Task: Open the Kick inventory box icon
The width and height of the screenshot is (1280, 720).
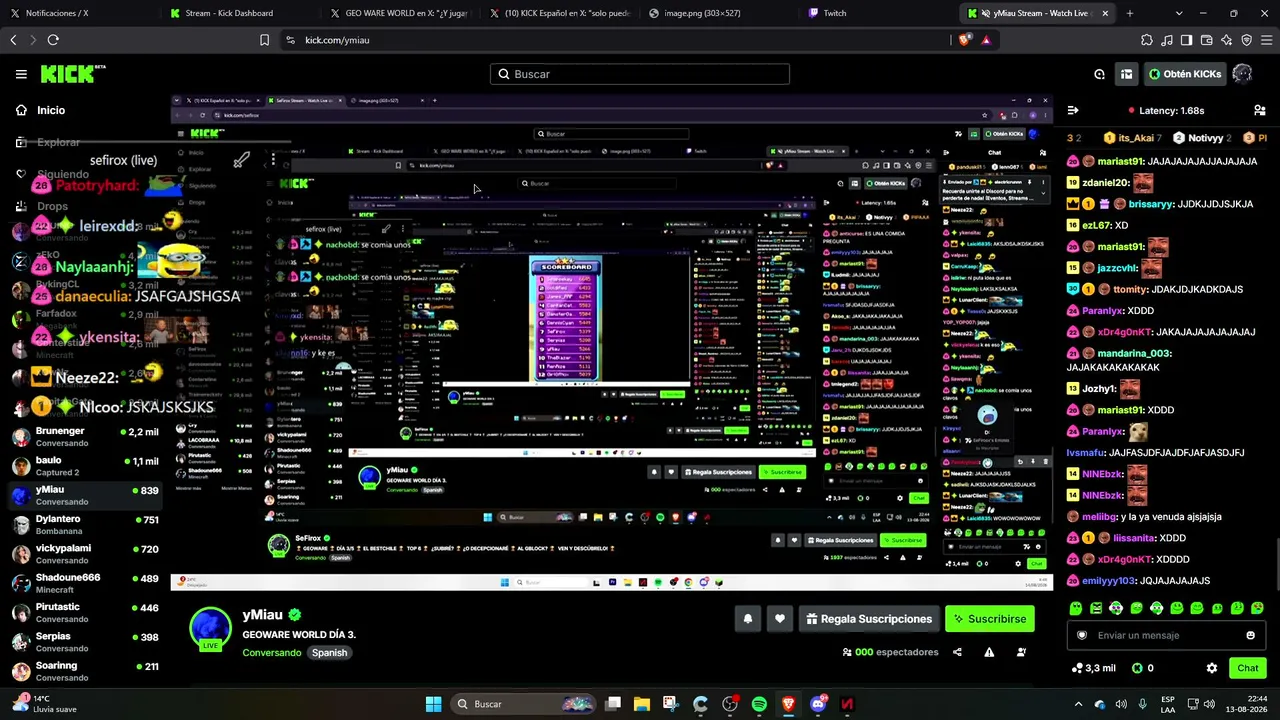Action: coord(1126,74)
